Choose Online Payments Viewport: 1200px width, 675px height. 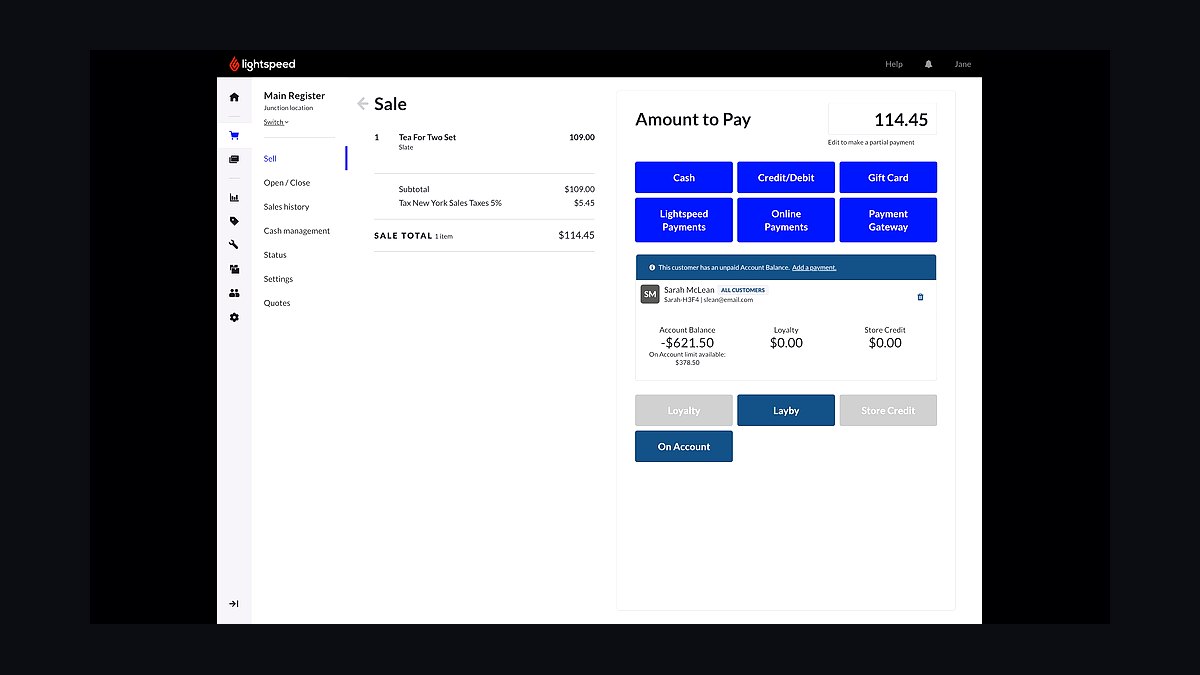point(786,220)
